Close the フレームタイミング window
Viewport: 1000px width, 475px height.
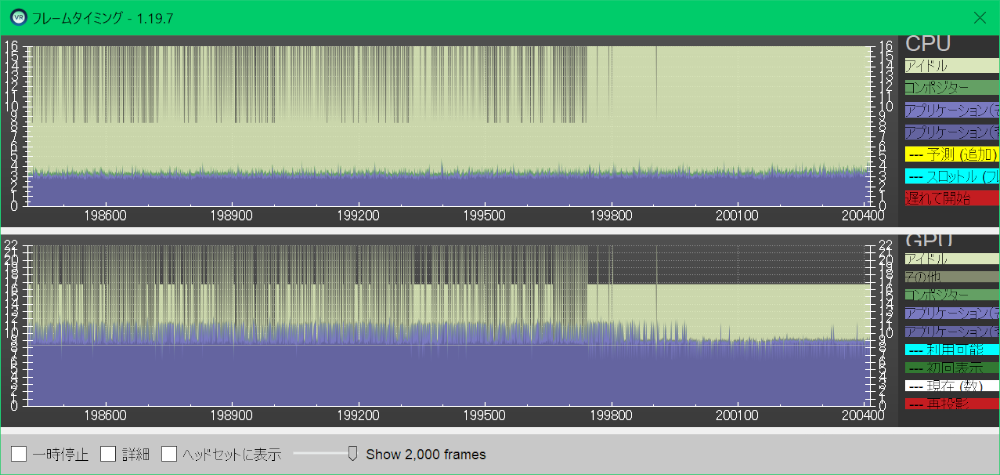979,17
